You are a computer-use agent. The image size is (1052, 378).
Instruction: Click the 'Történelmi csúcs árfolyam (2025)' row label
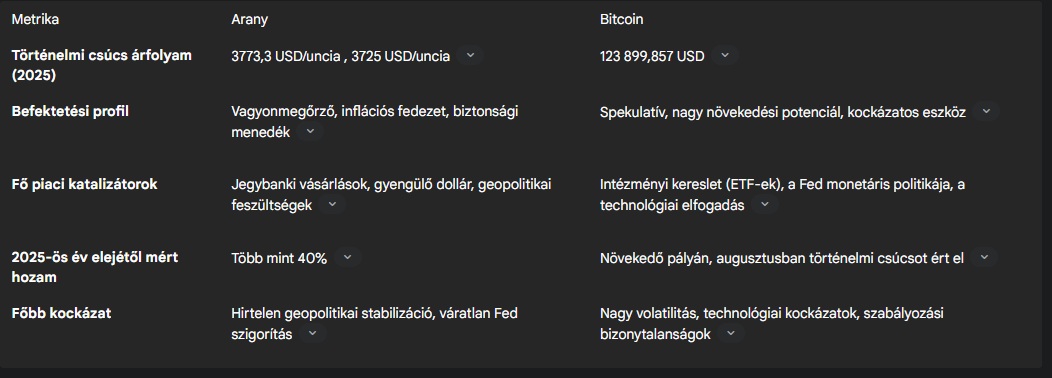point(101,65)
